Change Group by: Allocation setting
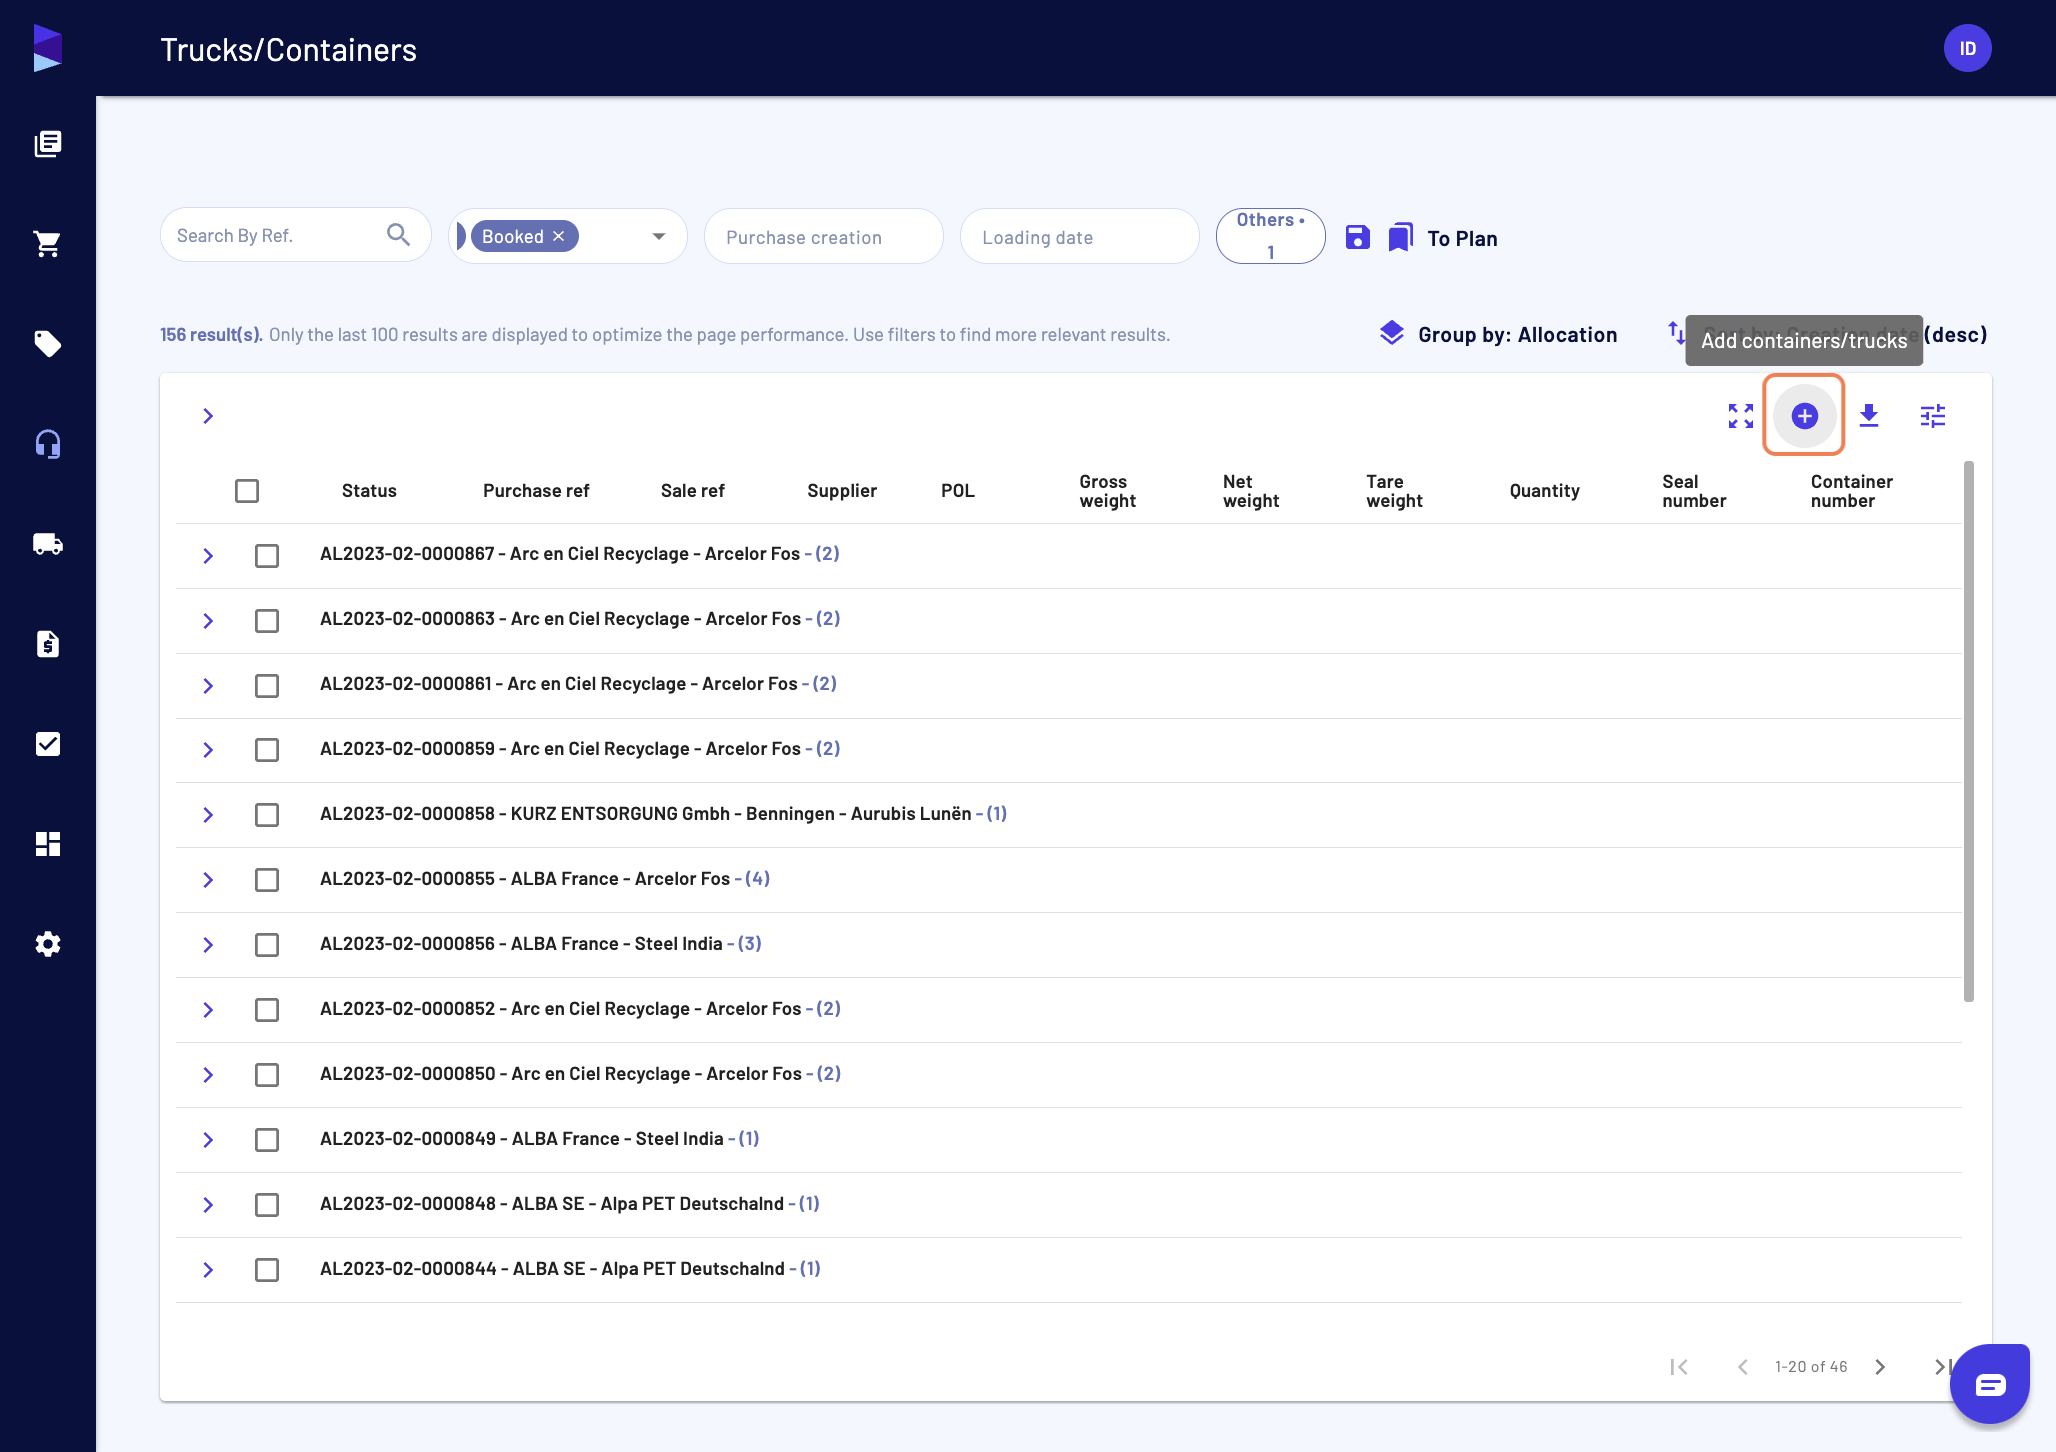The width and height of the screenshot is (2056, 1452). 1517,334
